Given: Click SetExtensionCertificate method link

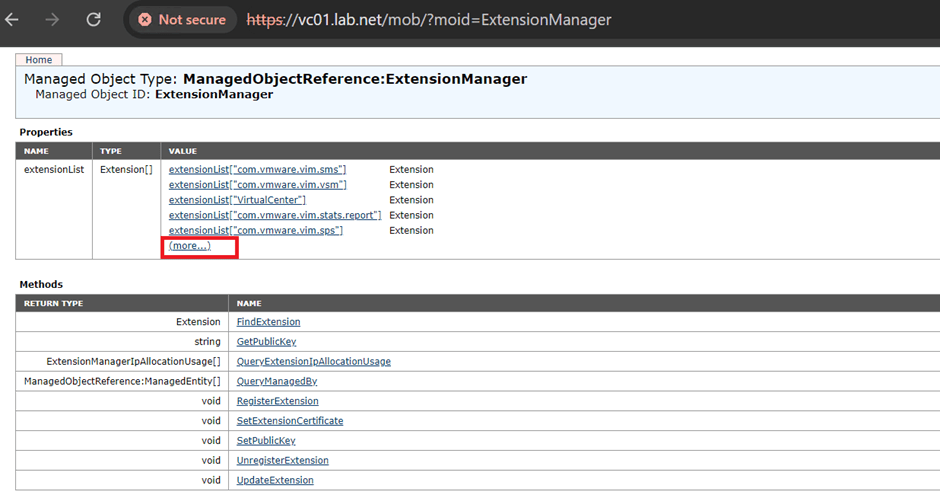Looking at the screenshot, I should coord(289,421).
